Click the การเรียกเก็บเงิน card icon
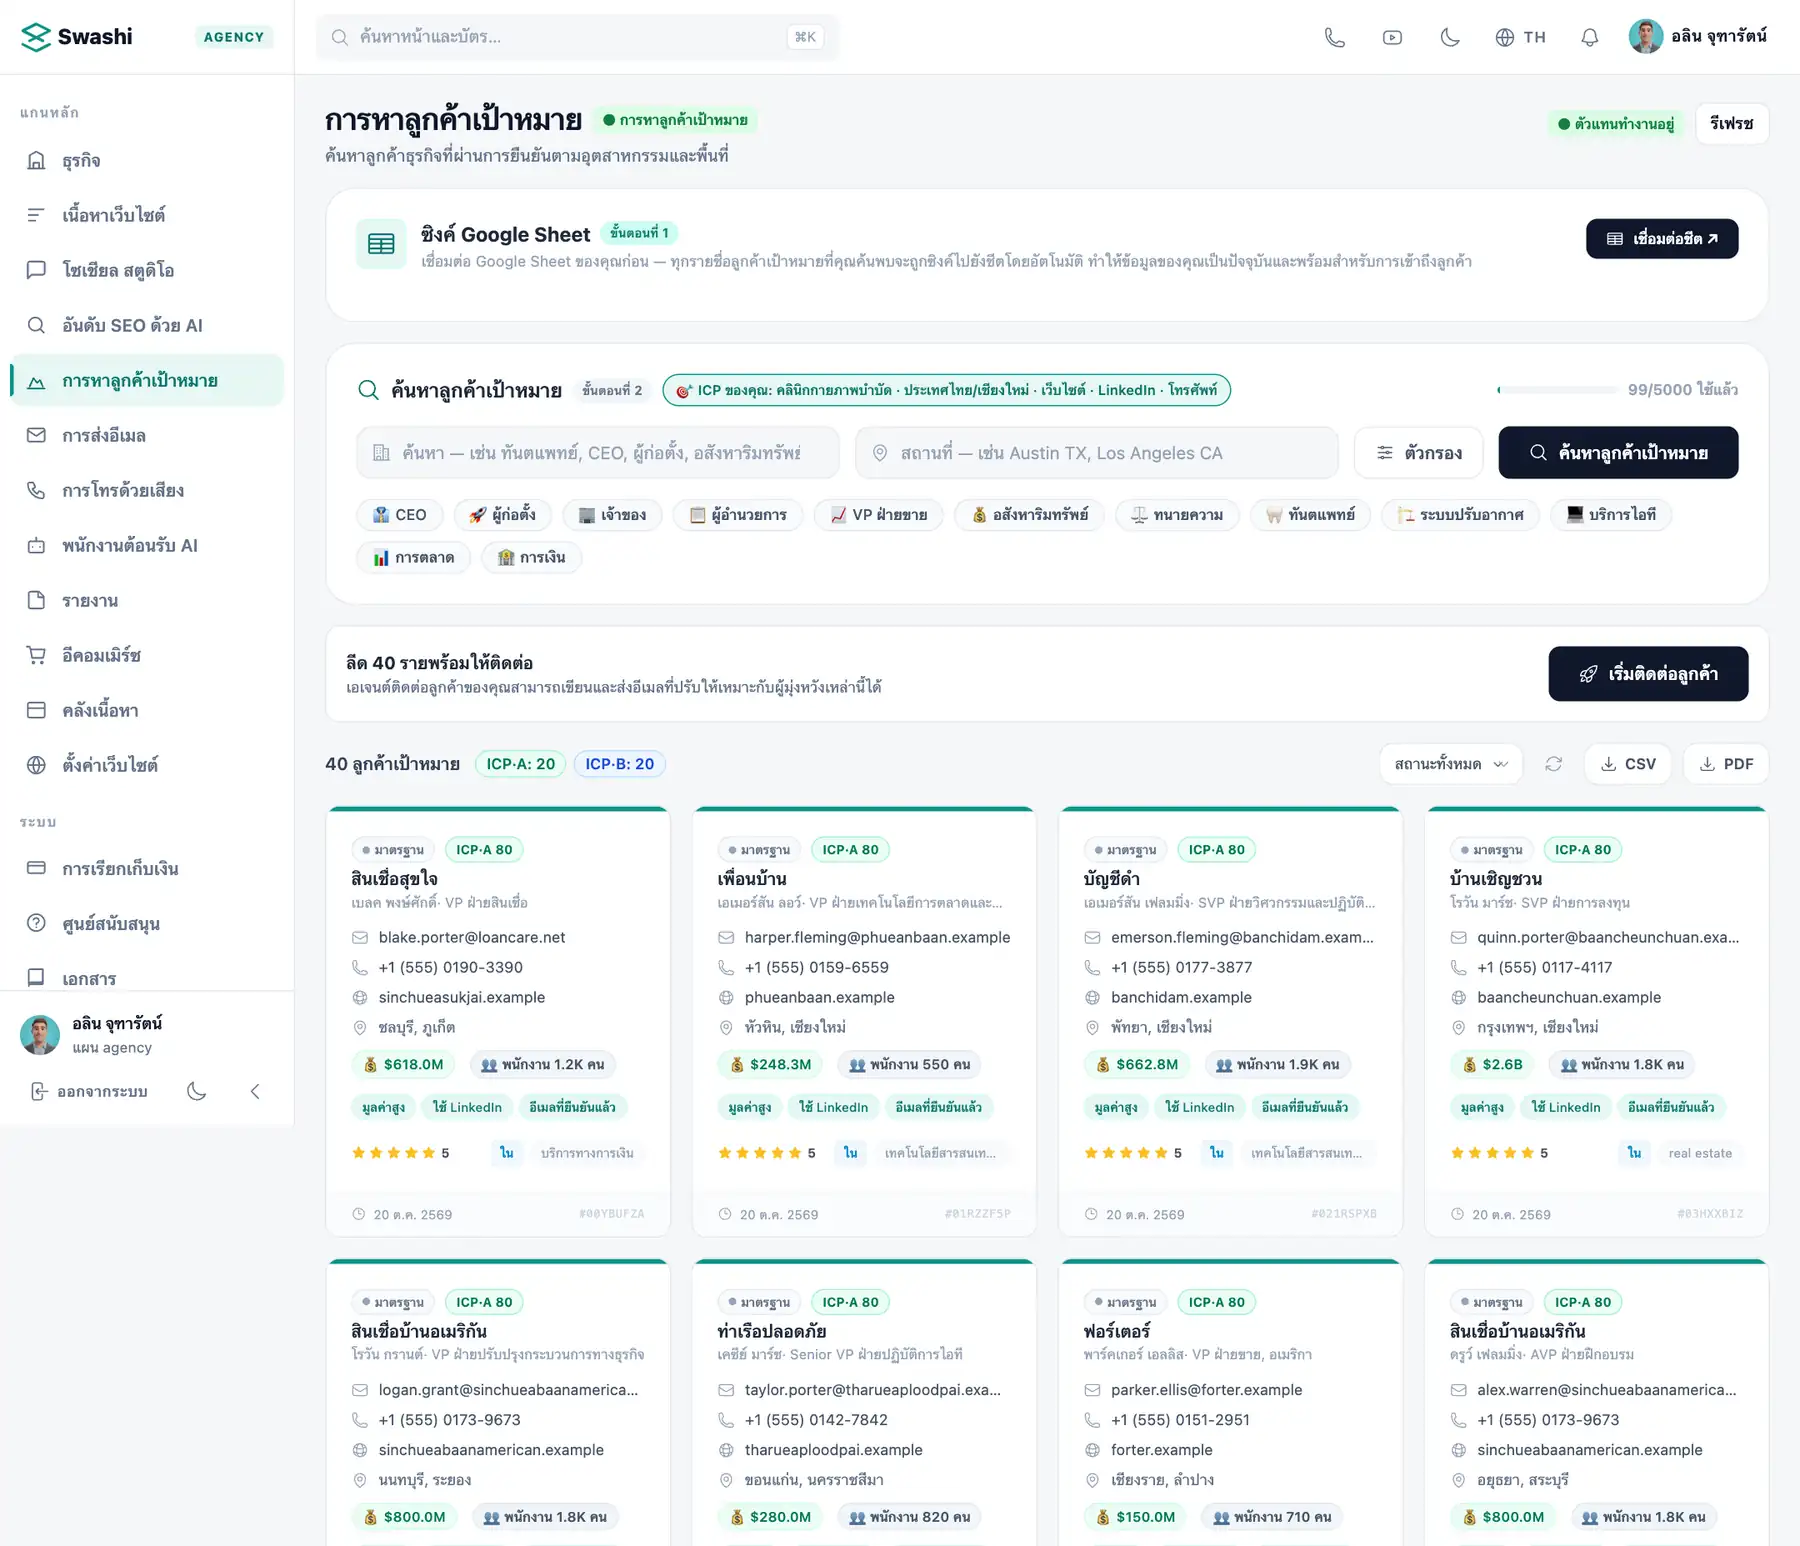This screenshot has height=1546, width=1800. coord(36,868)
